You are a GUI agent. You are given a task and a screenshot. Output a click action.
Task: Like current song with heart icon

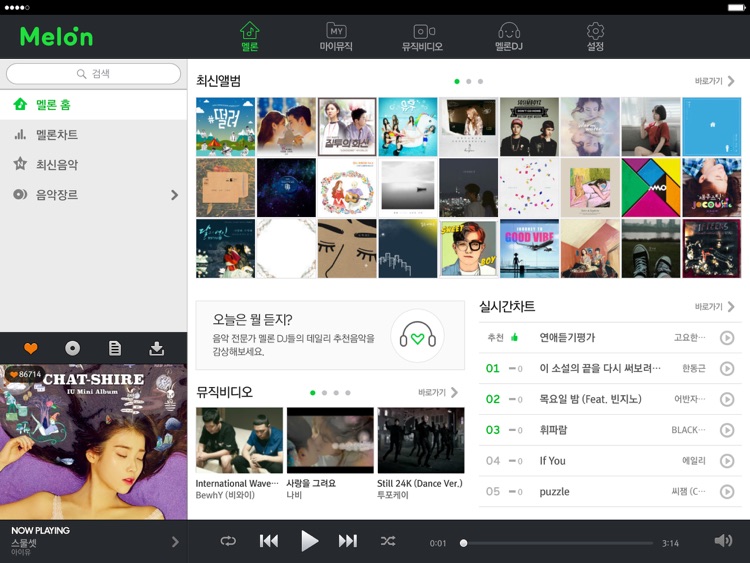(x=31, y=348)
